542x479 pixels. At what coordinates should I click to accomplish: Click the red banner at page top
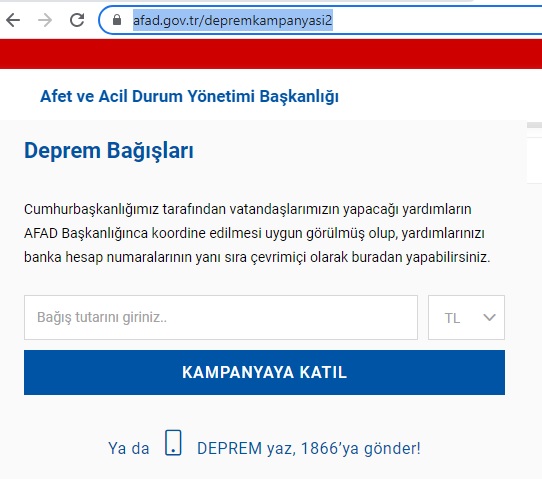271,54
